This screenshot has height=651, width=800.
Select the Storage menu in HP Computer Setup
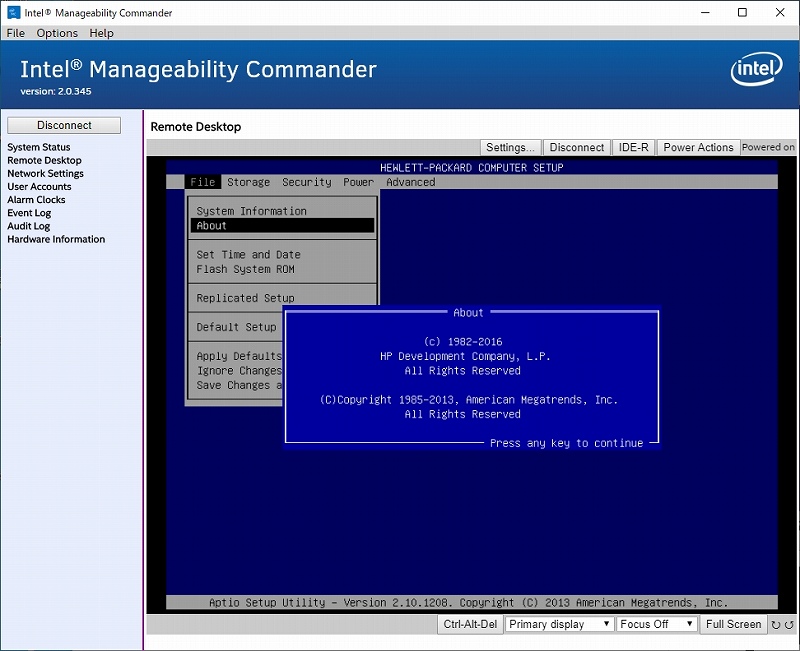(x=248, y=182)
